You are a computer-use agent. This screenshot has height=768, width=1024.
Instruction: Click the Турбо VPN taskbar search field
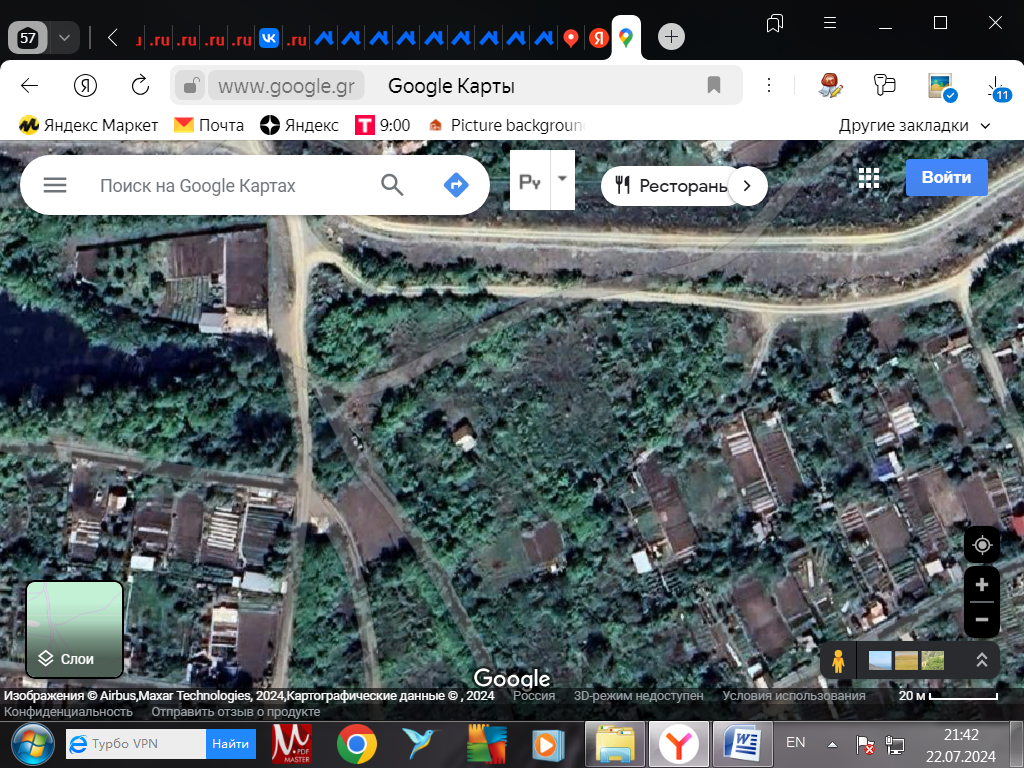(136, 744)
